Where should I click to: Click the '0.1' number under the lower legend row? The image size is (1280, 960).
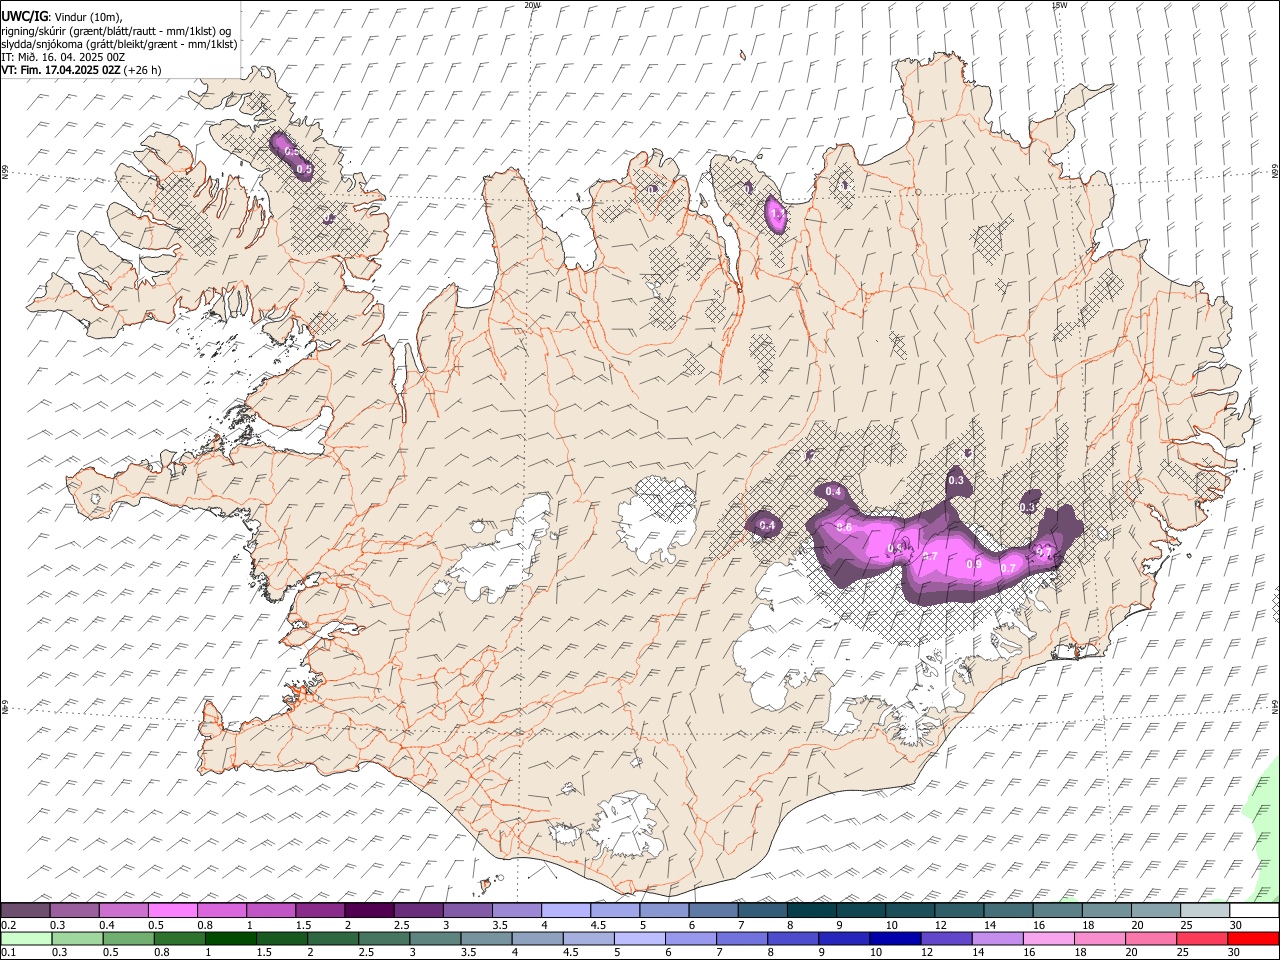(10, 952)
